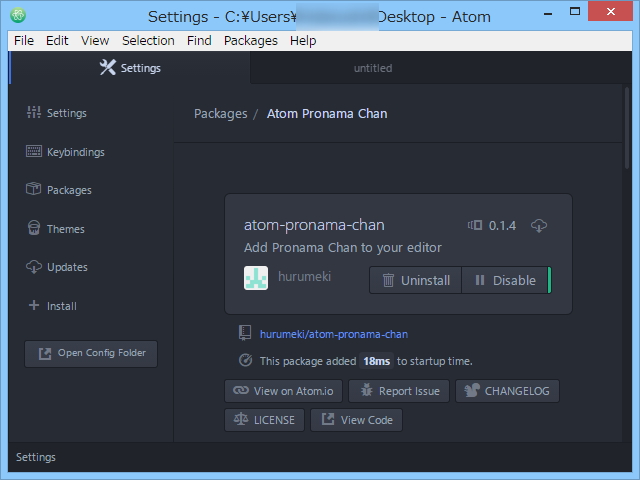Open Settings section in sidebar
Viewport: 640px width, 480px height.
click(x=67, y=113)
